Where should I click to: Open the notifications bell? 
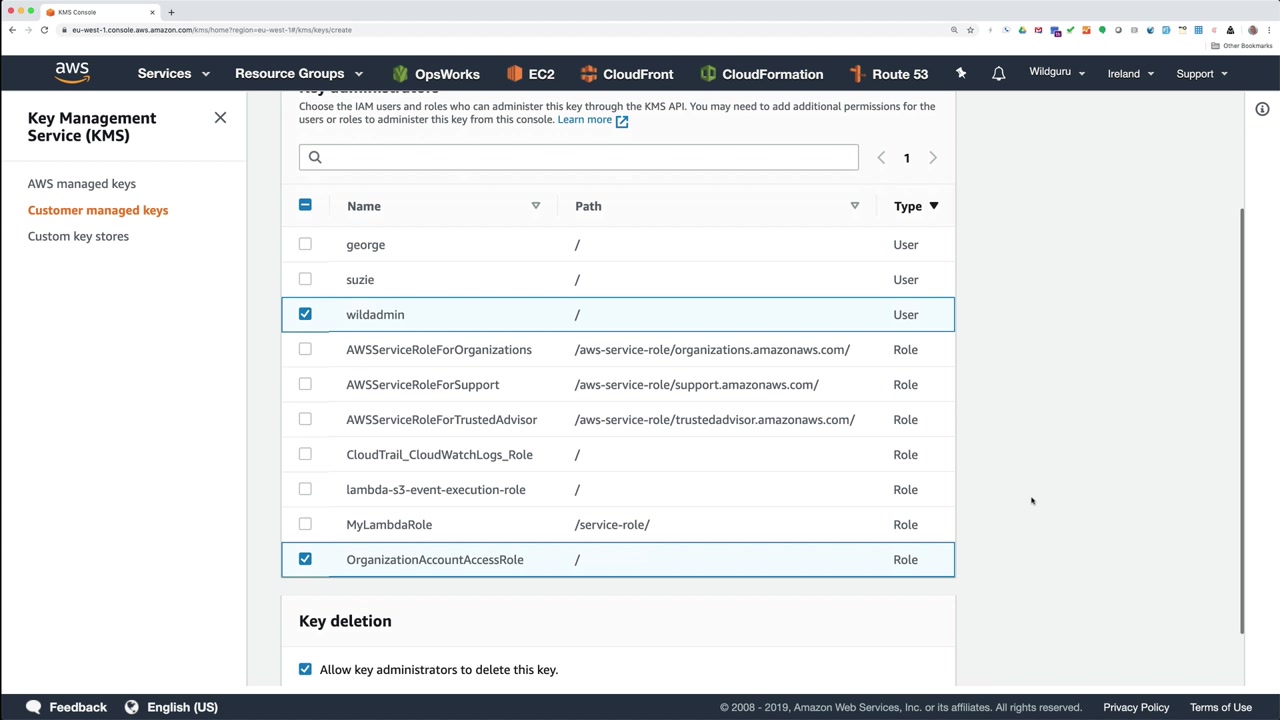click(998, 74)
